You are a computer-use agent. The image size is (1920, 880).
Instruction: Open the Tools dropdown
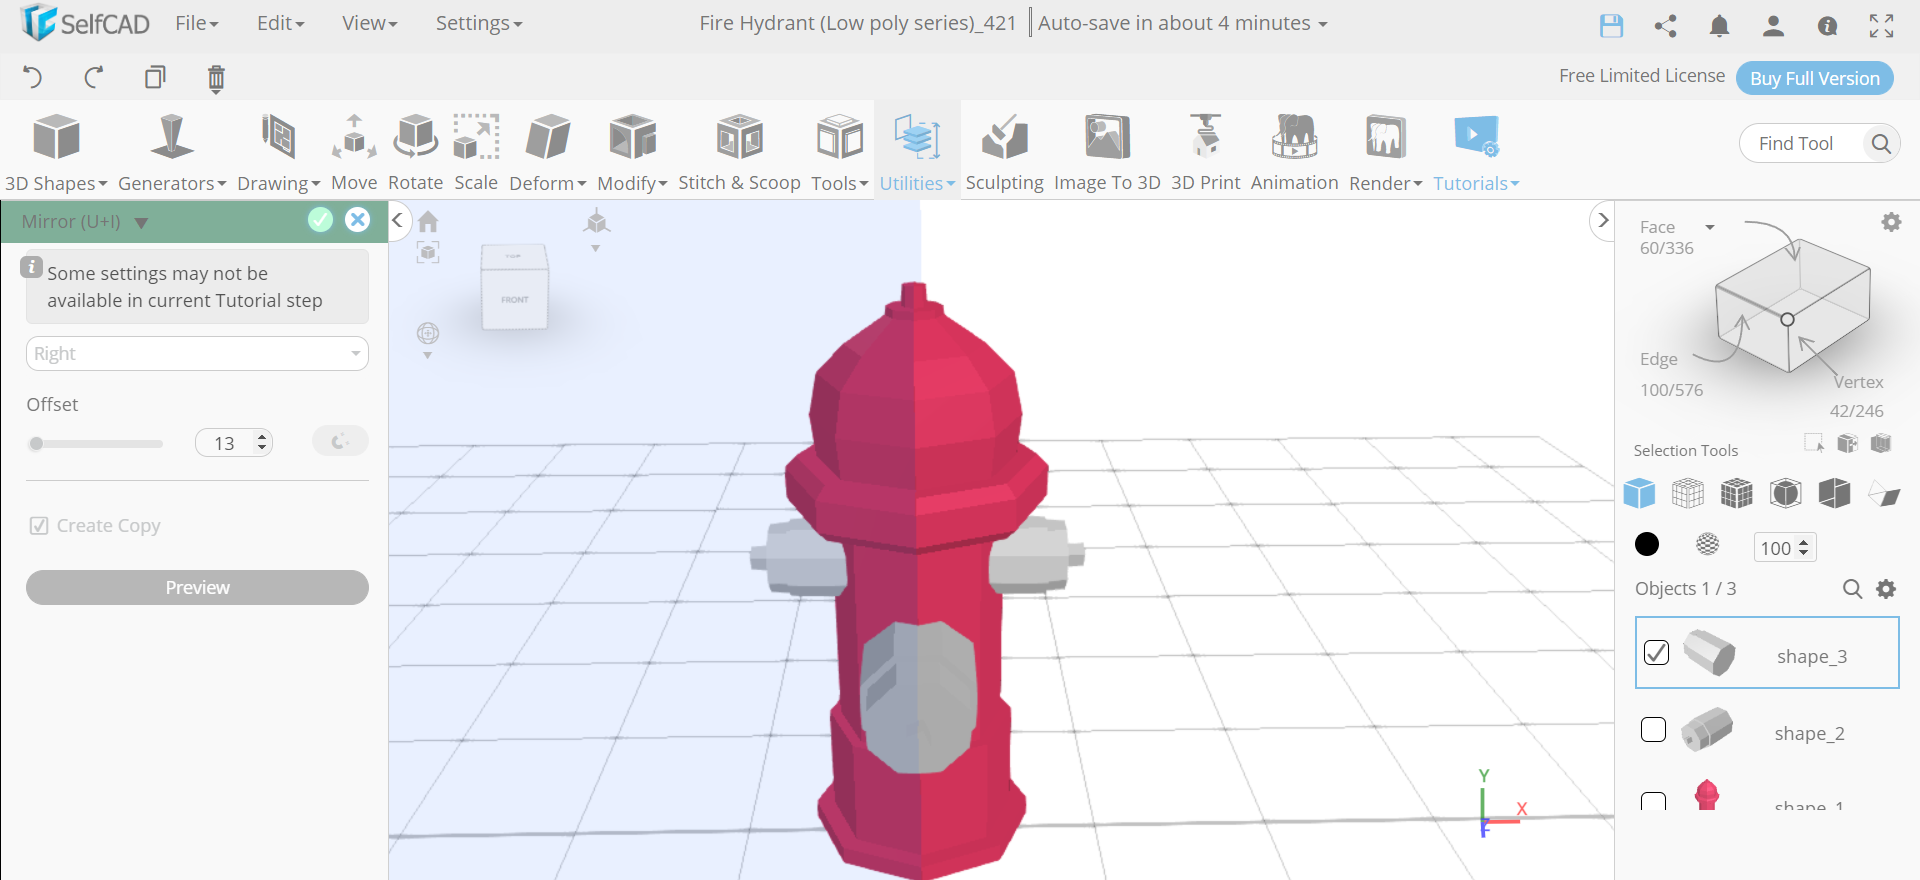tap(839, 152)
